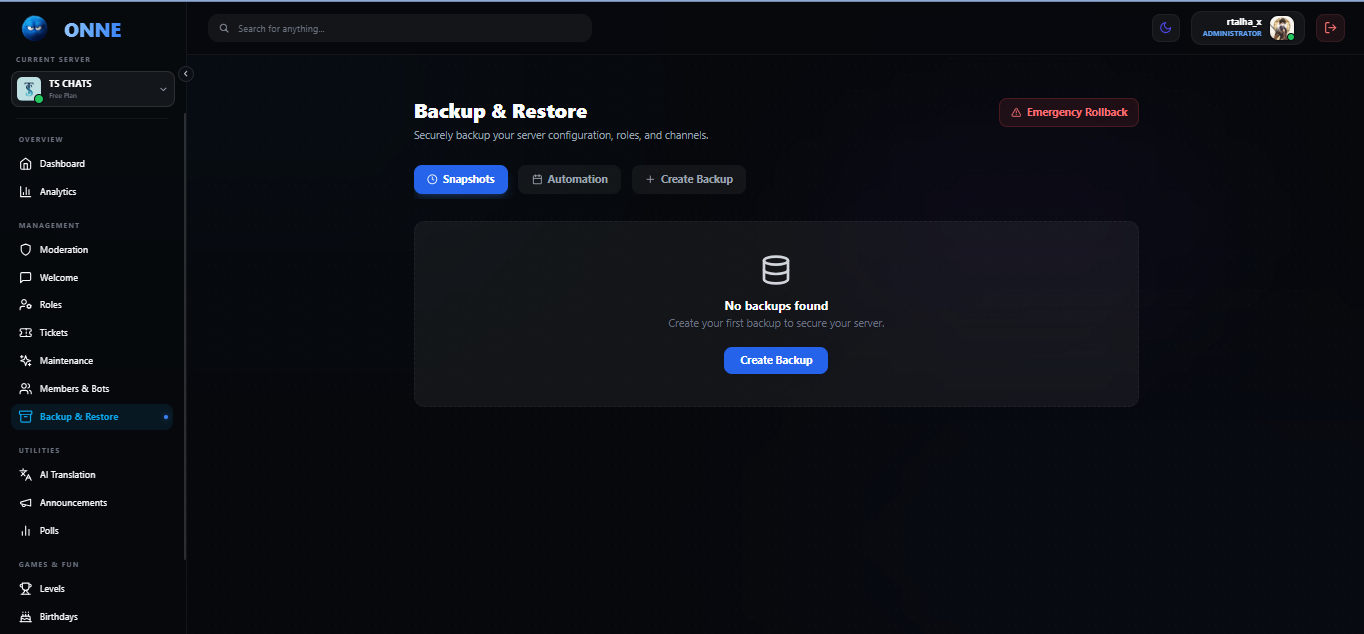The width and height of the screenshot is (1364, 634).
Task: Open Members & Bots page
Action: click(x=74, y=389)
